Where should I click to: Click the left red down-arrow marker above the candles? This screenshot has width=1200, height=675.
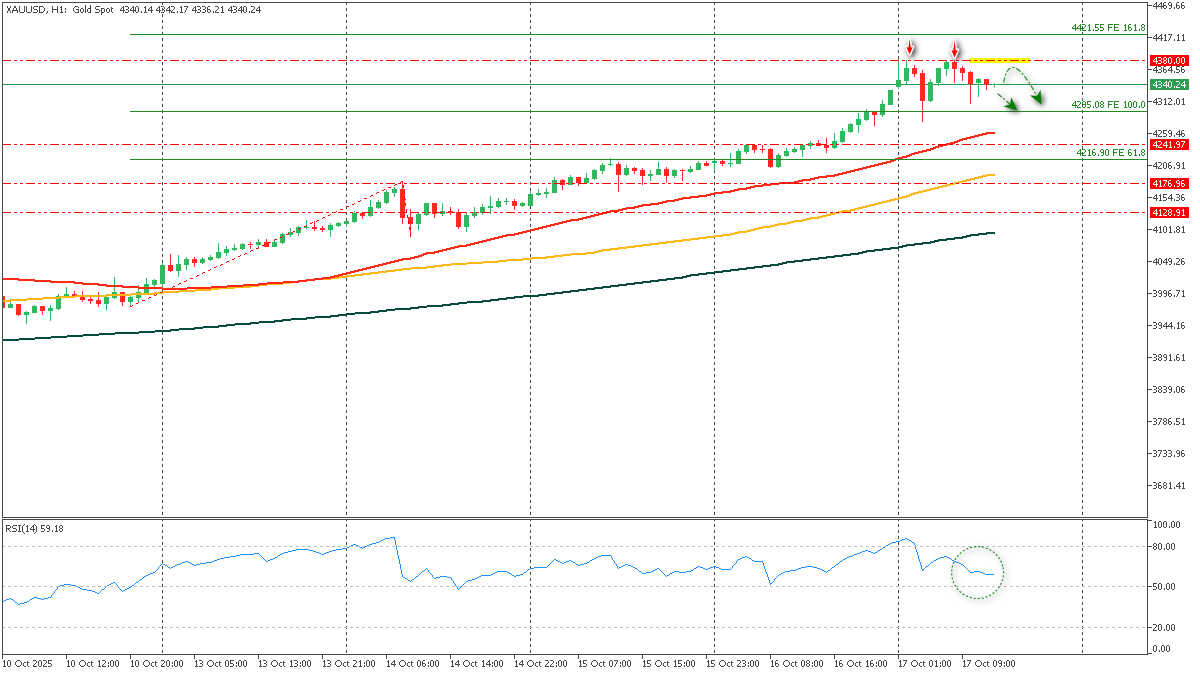coord(909,48)
